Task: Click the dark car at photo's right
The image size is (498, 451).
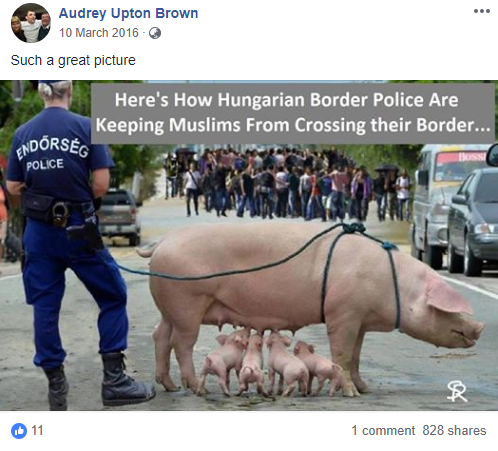Action: click(473, 222)
